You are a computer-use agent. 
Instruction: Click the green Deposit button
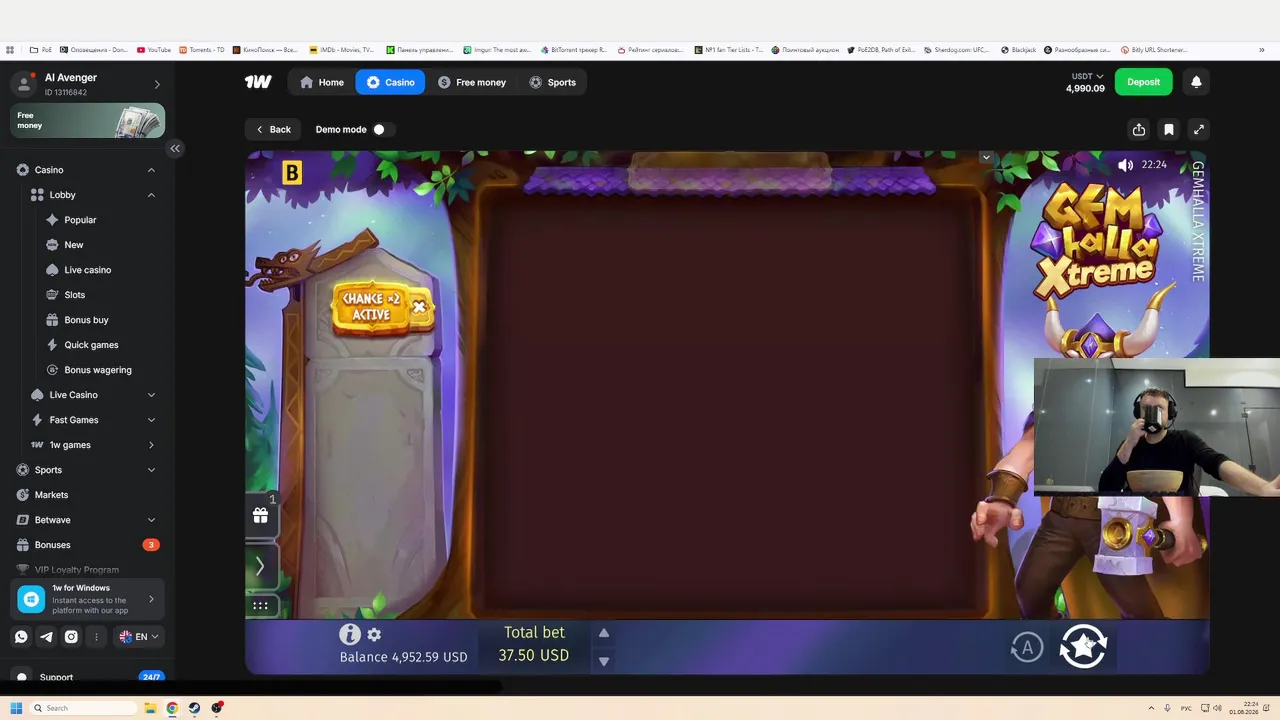pyautogui.click(x=1143, y=82)
